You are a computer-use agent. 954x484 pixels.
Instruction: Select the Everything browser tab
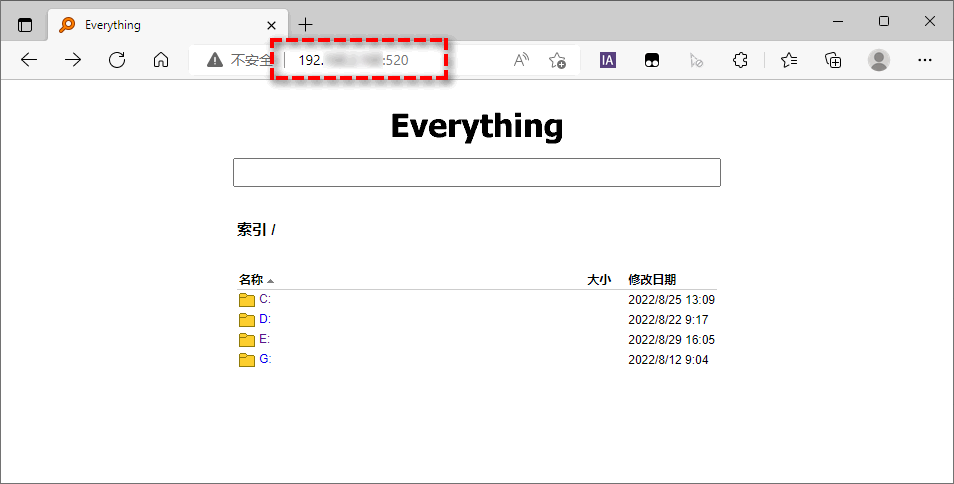(167, 25)
